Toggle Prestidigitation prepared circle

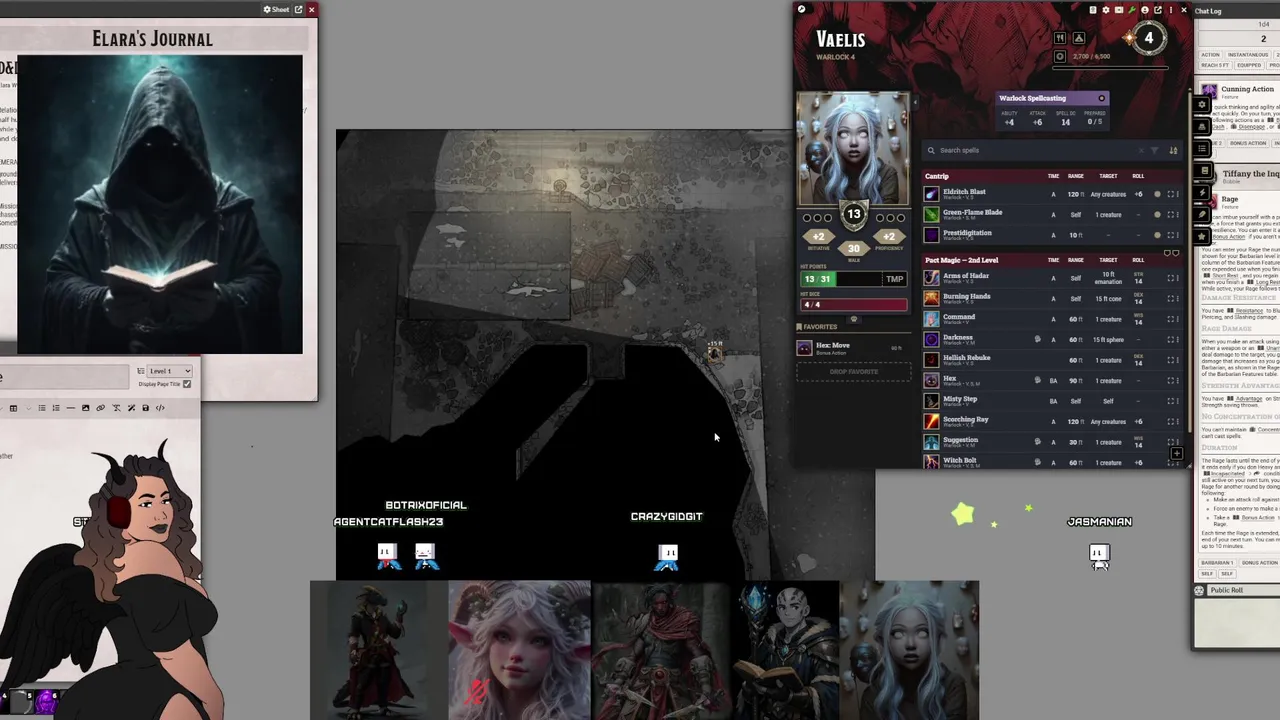point(1157,235)
